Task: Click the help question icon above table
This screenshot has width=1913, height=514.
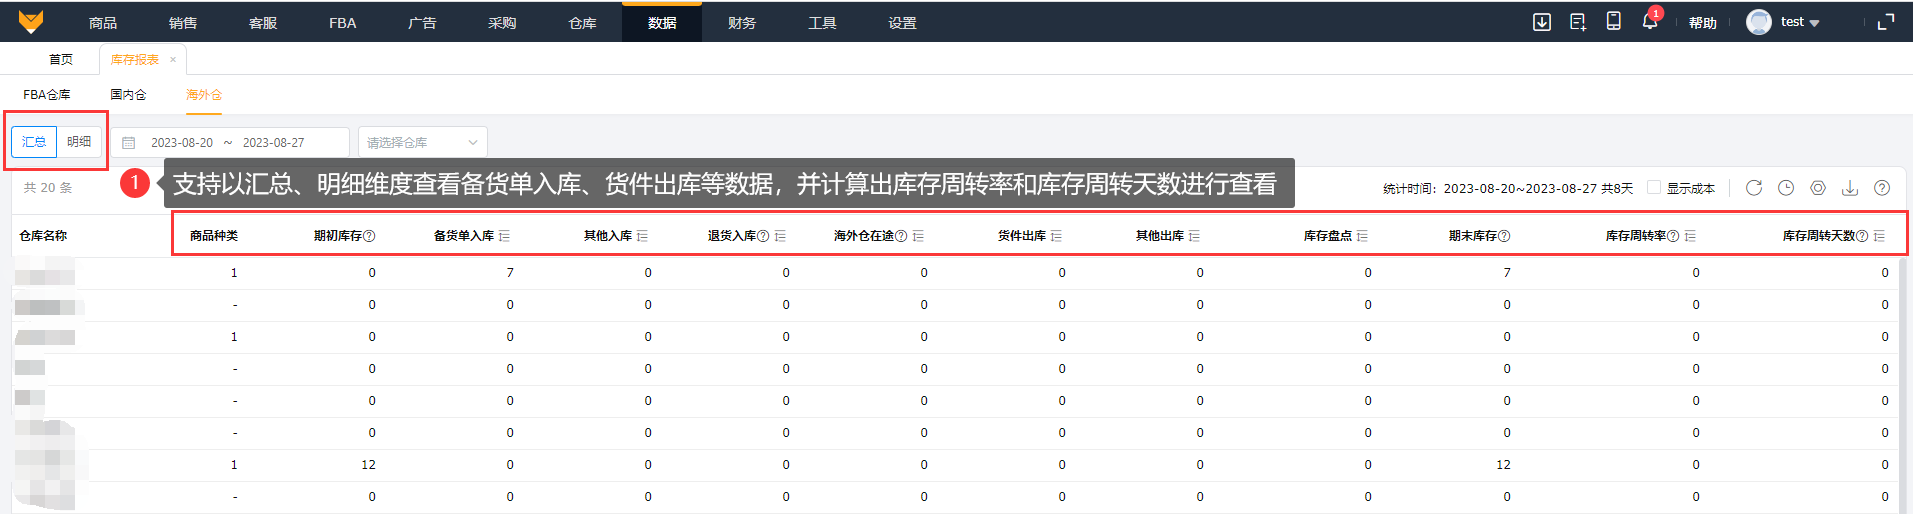Action: coord(1882,188)
